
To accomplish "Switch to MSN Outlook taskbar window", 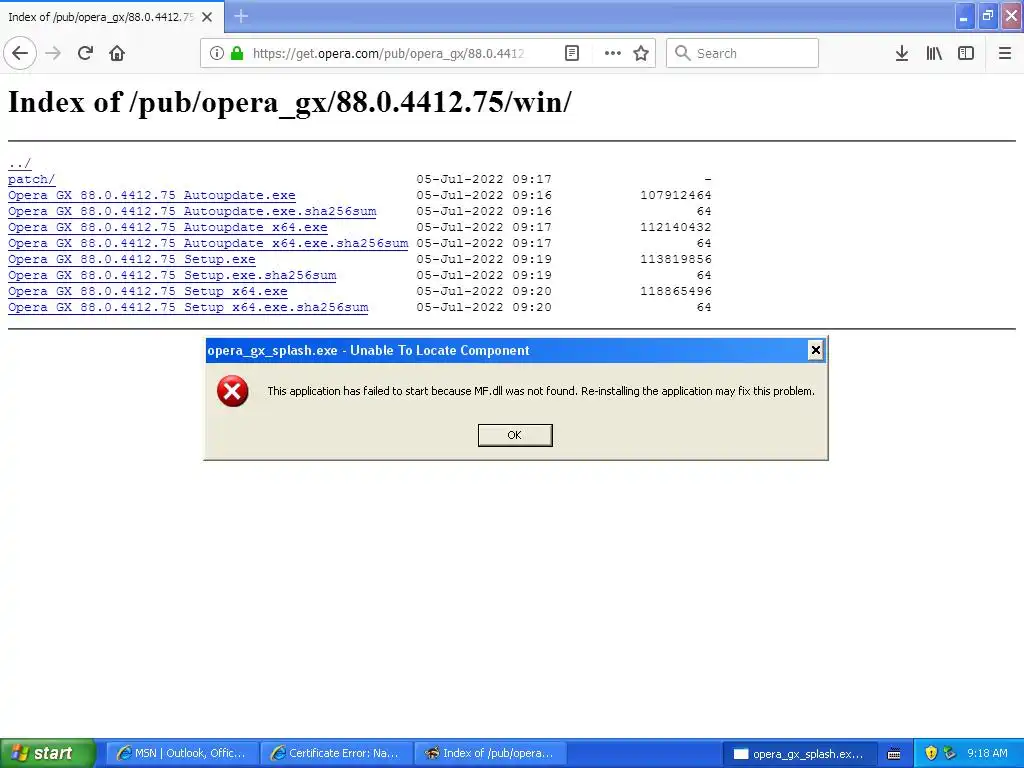I will [182, 753].
